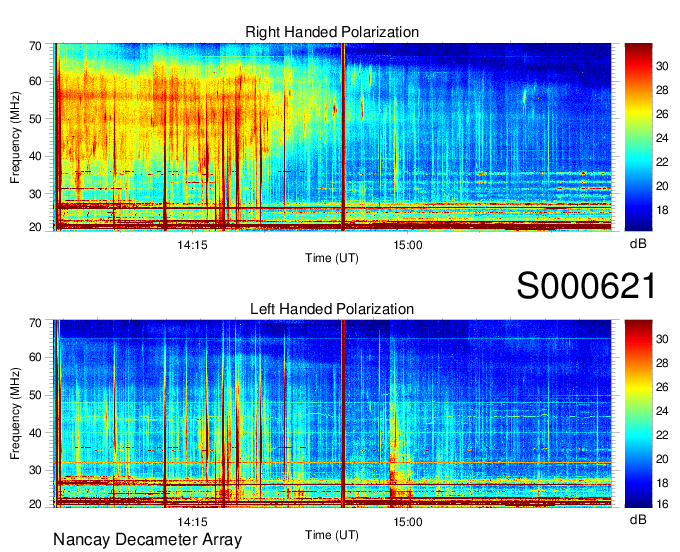Click the 20 tick on the bottom frequency axis
The height and width of the screenshot is (552, 680).
[35, 504]
